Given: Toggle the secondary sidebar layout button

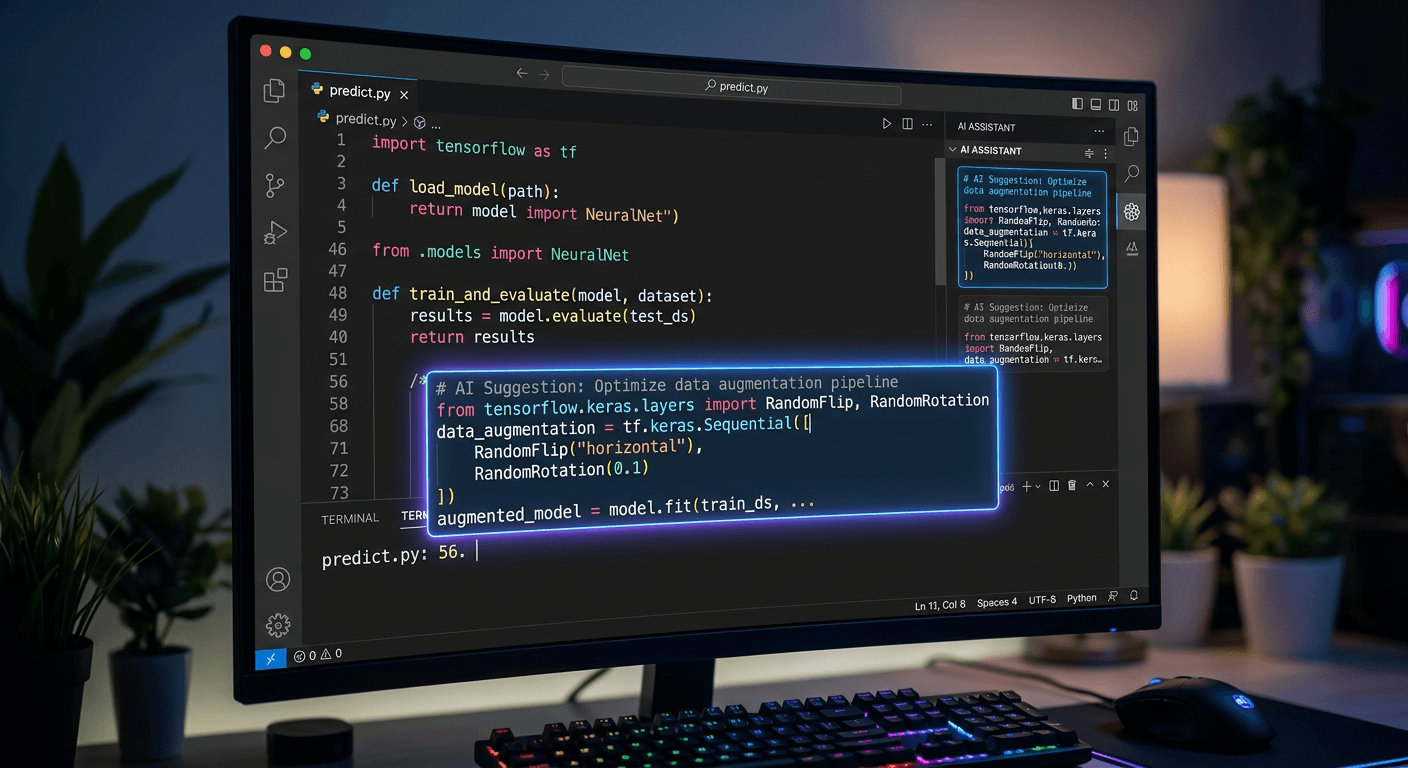Looking at the screenshot, I should coord(1115,104).
